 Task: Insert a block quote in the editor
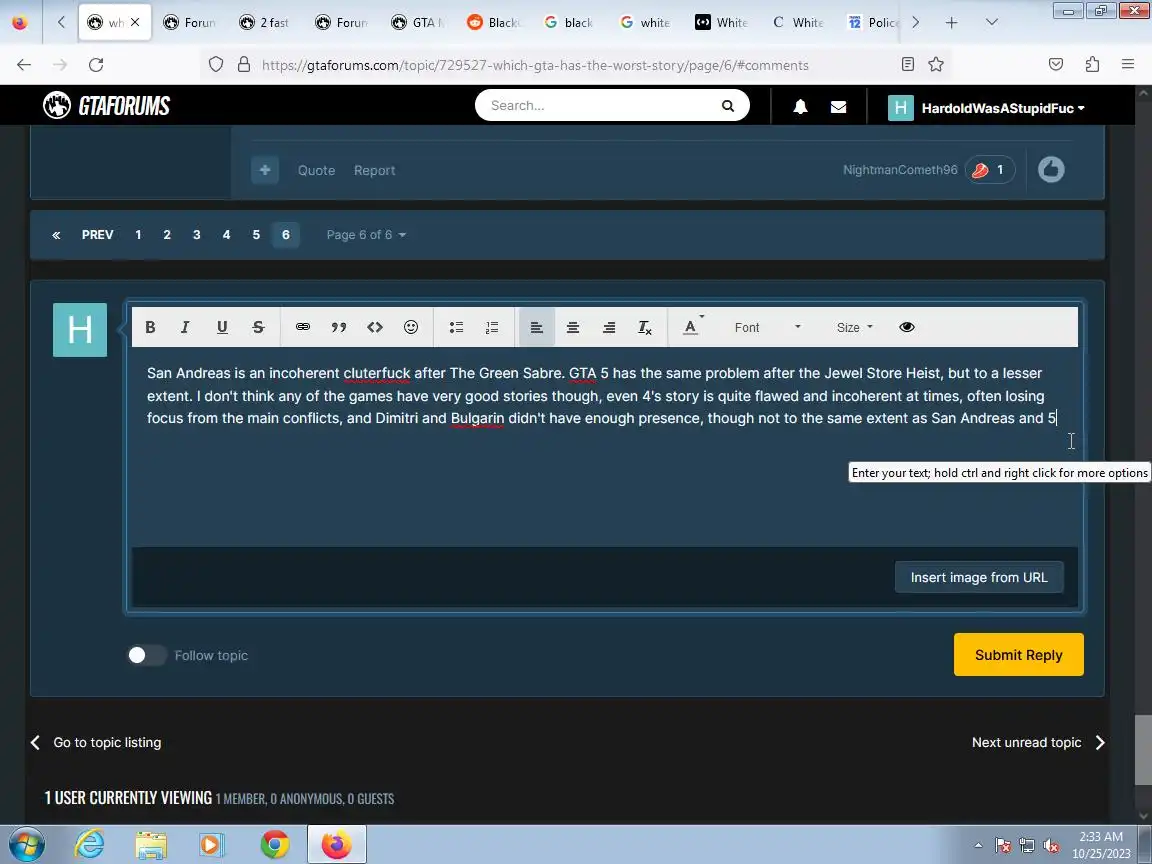point(339,327)
